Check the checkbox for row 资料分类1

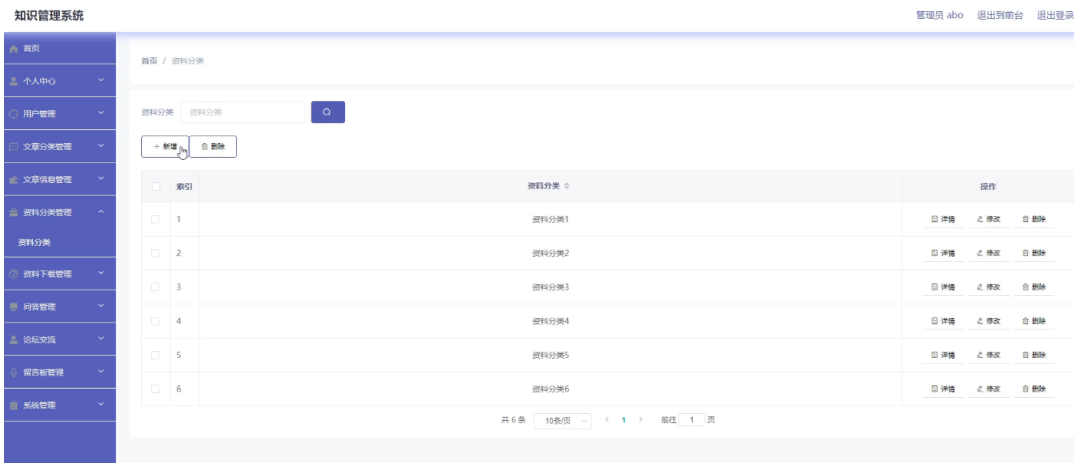coord(156,219)
